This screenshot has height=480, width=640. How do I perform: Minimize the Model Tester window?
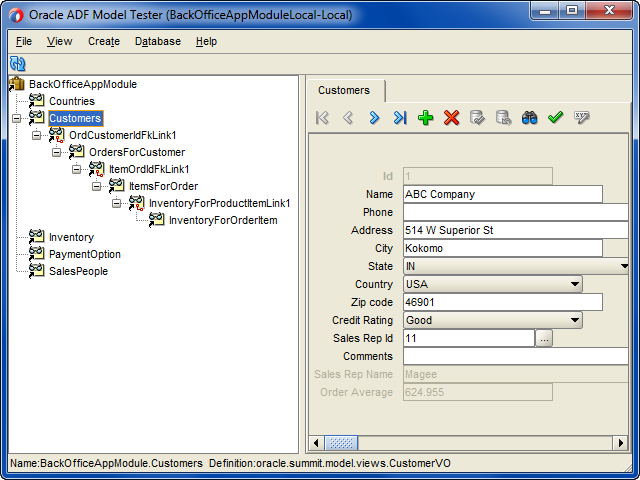click(545, 11)
